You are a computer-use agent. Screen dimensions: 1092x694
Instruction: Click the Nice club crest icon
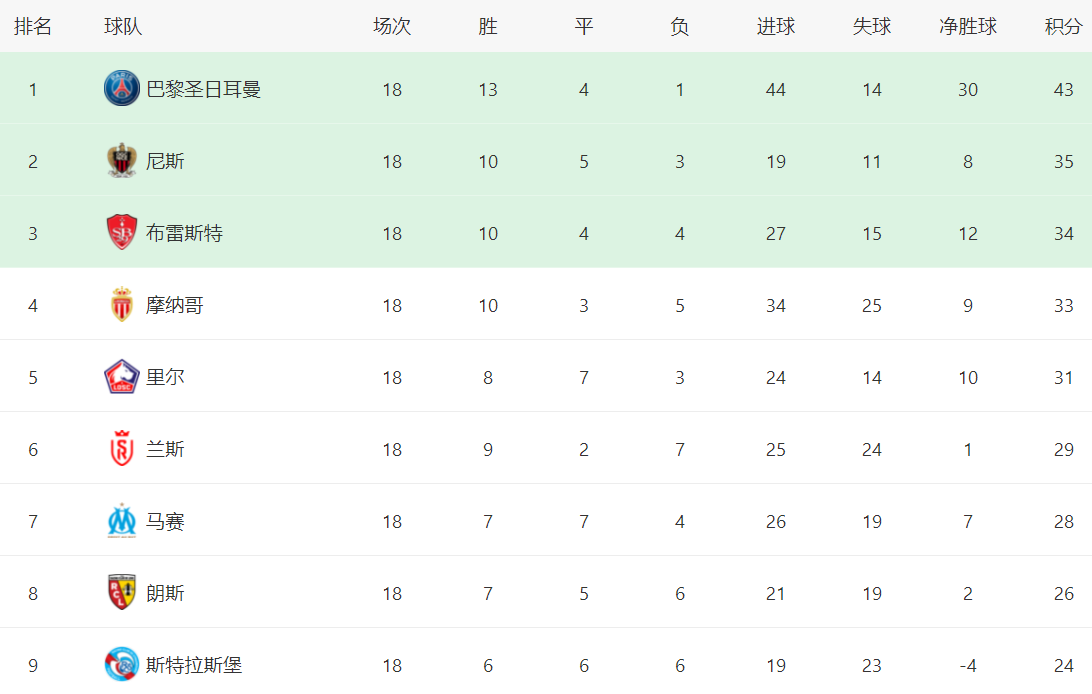tap(122, 161)
